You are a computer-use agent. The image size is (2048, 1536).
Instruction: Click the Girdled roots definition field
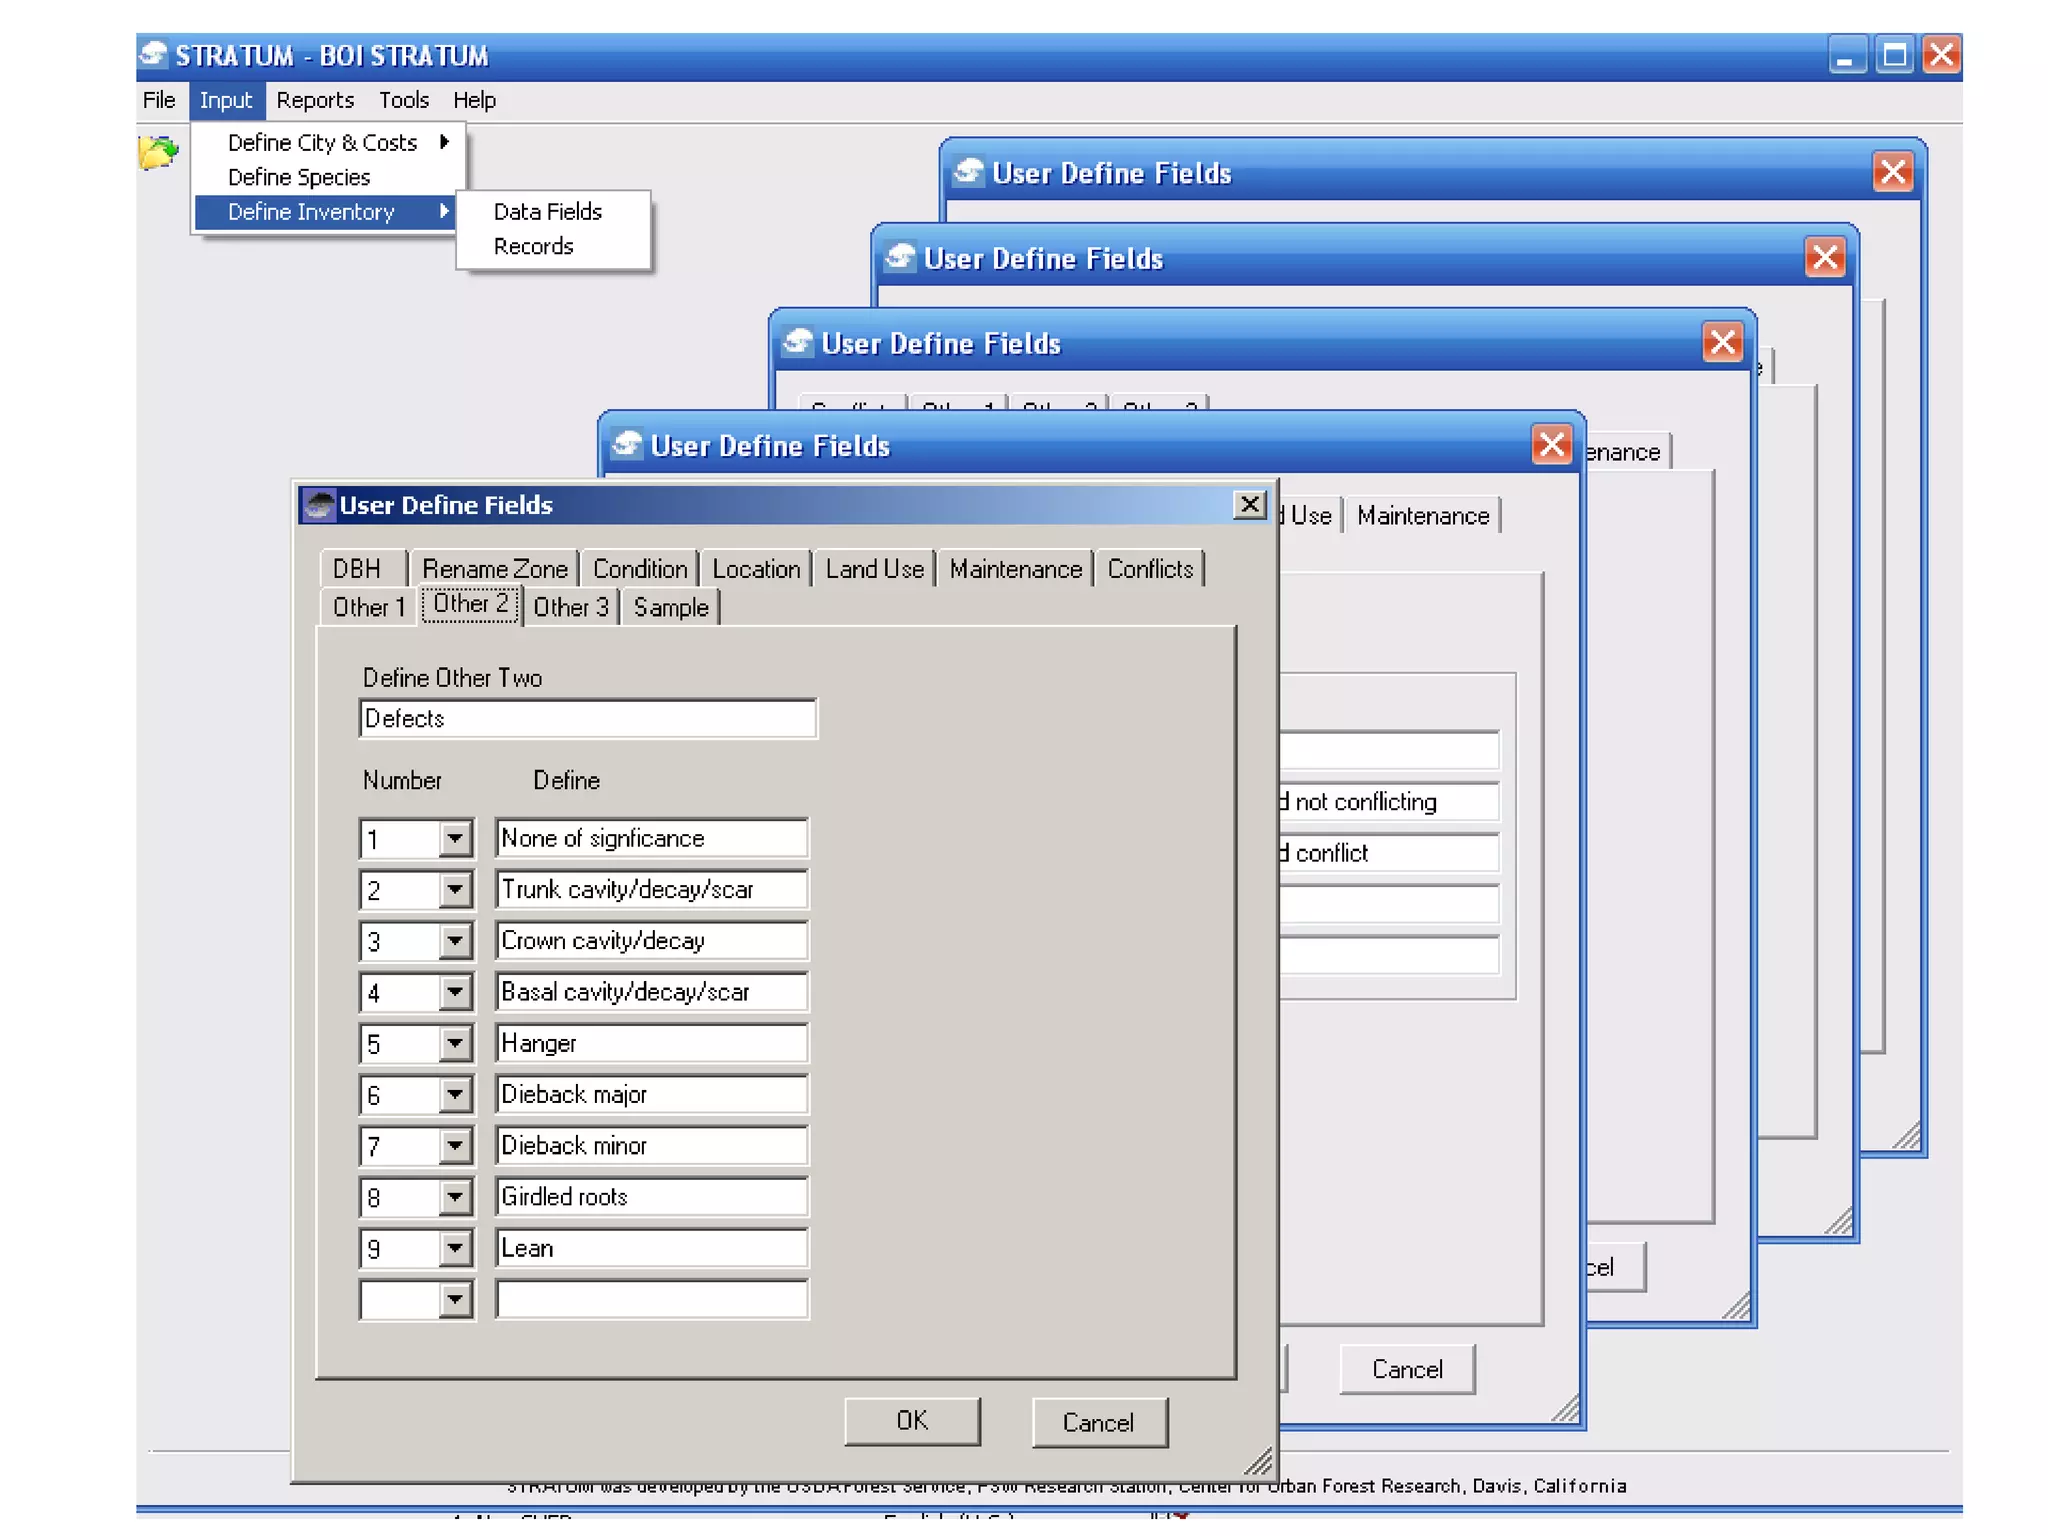[651, 1197]
